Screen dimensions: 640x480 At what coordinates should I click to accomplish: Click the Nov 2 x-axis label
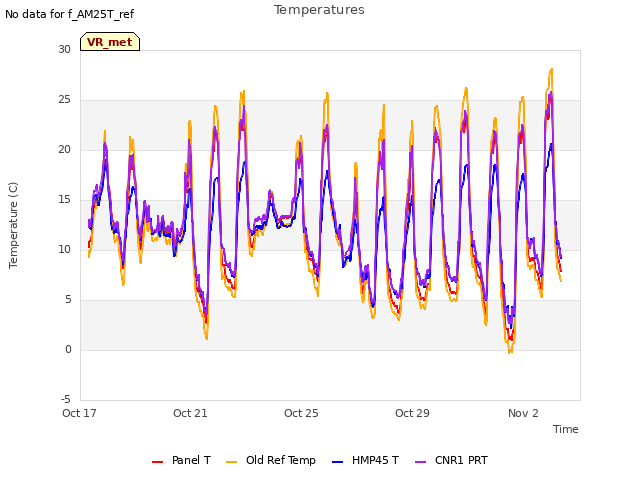tap(523, 413)
